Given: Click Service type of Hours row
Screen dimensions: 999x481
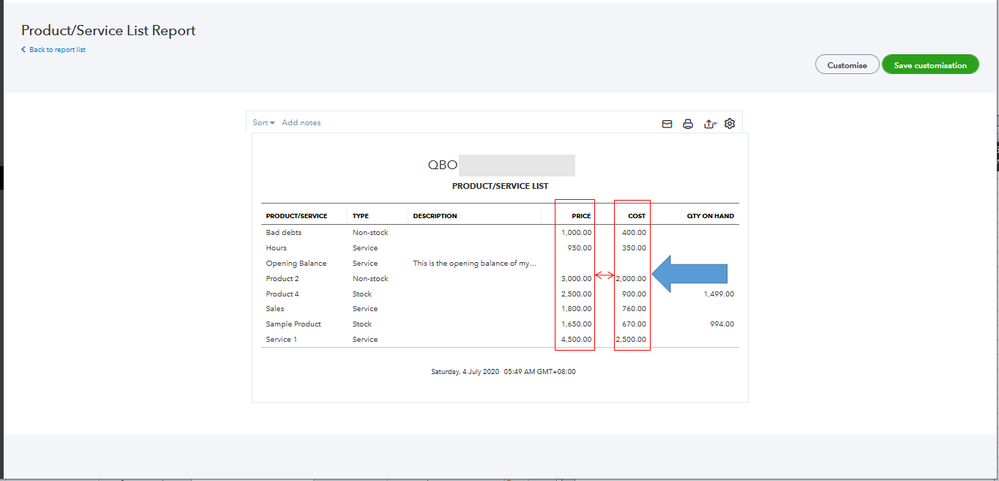Looking at the screenshot, I should pyautogui.click(x=365, y=248).
